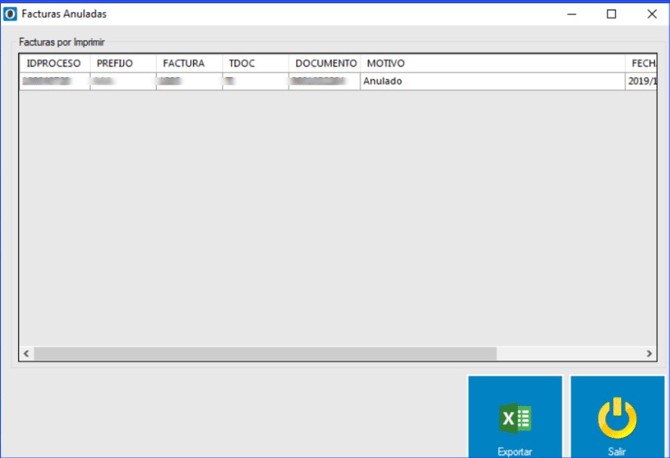
Task: Close the Facturas Anuladas window
Action: [x=650, y=14]
